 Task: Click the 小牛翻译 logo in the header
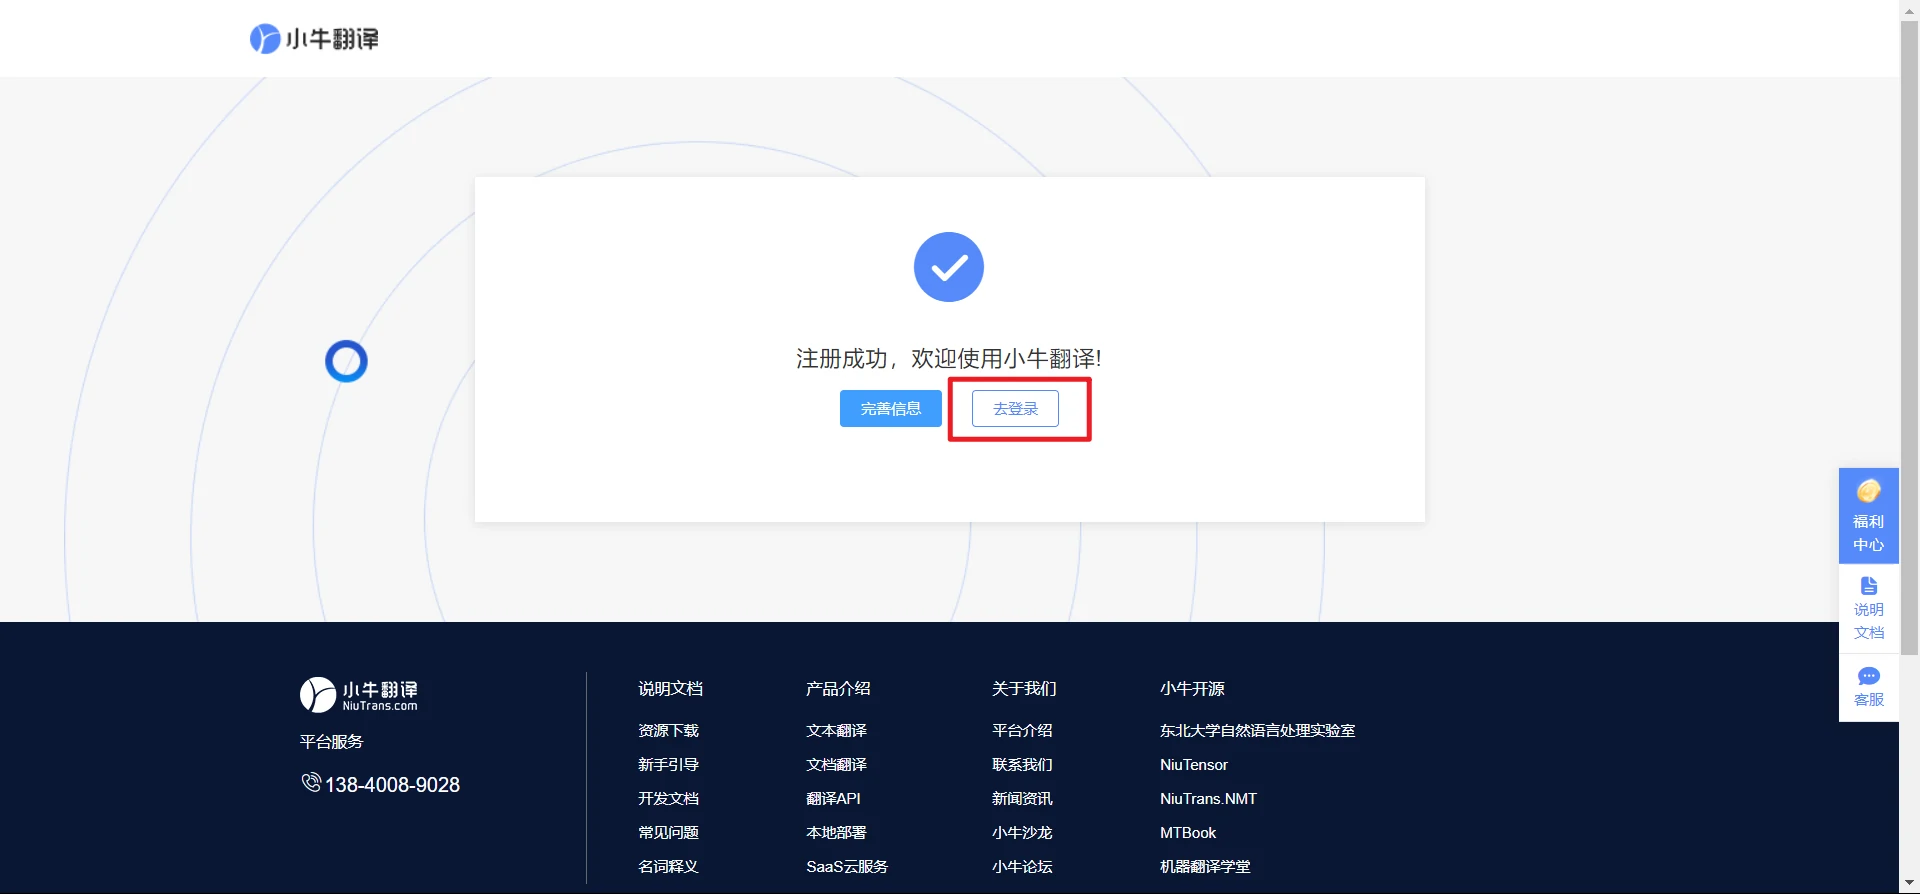point(314,39)
